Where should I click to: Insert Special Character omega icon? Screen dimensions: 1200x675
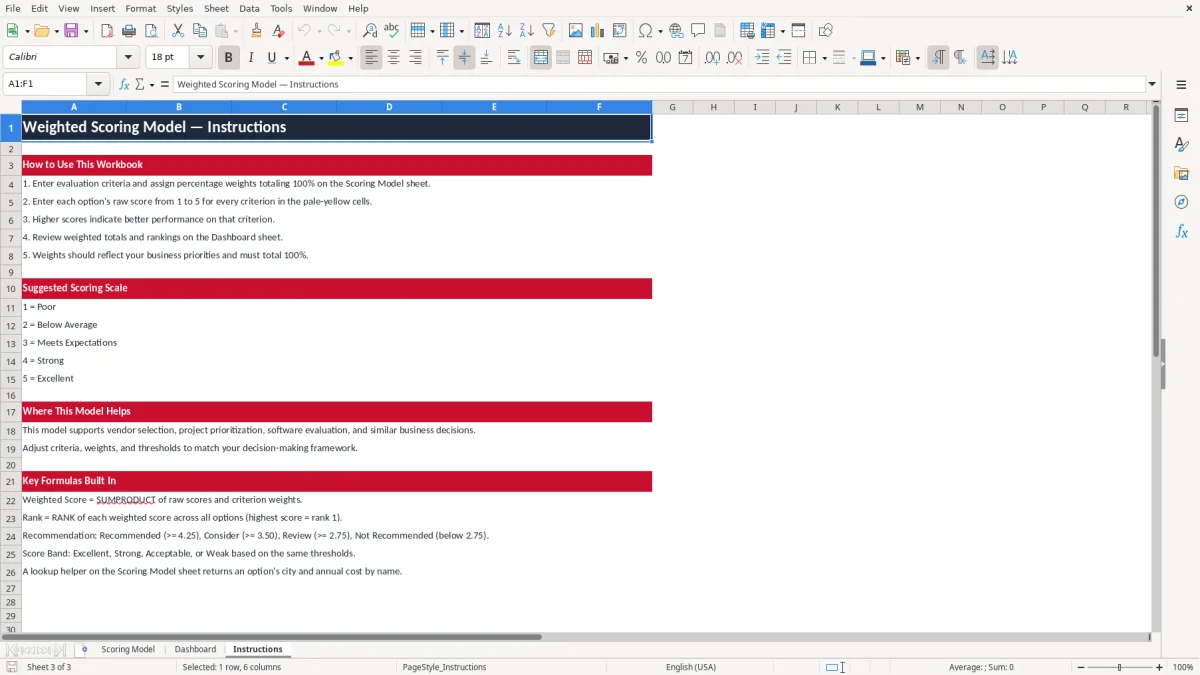645,31
